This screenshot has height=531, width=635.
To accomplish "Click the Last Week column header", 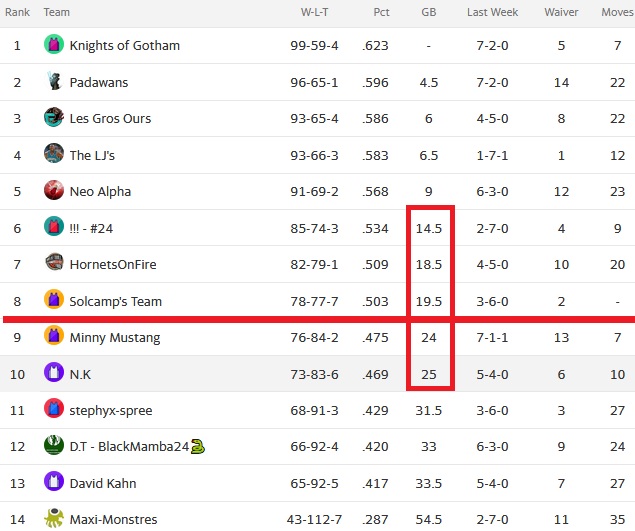I will point(492,12).
